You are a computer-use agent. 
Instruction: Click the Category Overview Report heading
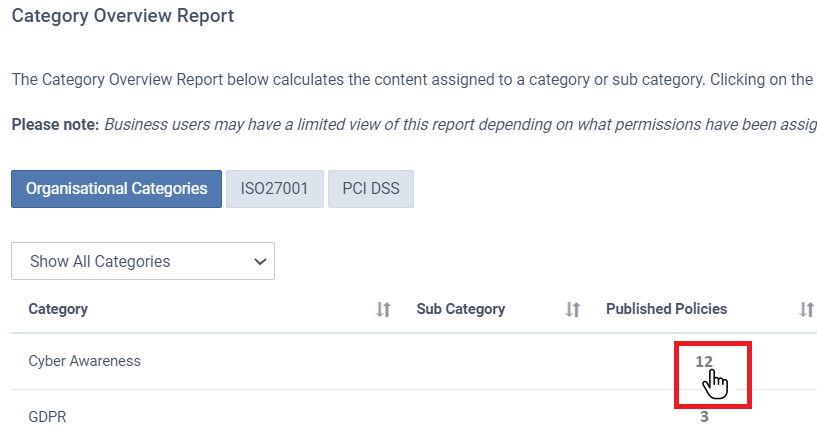(x=123, y=16)
